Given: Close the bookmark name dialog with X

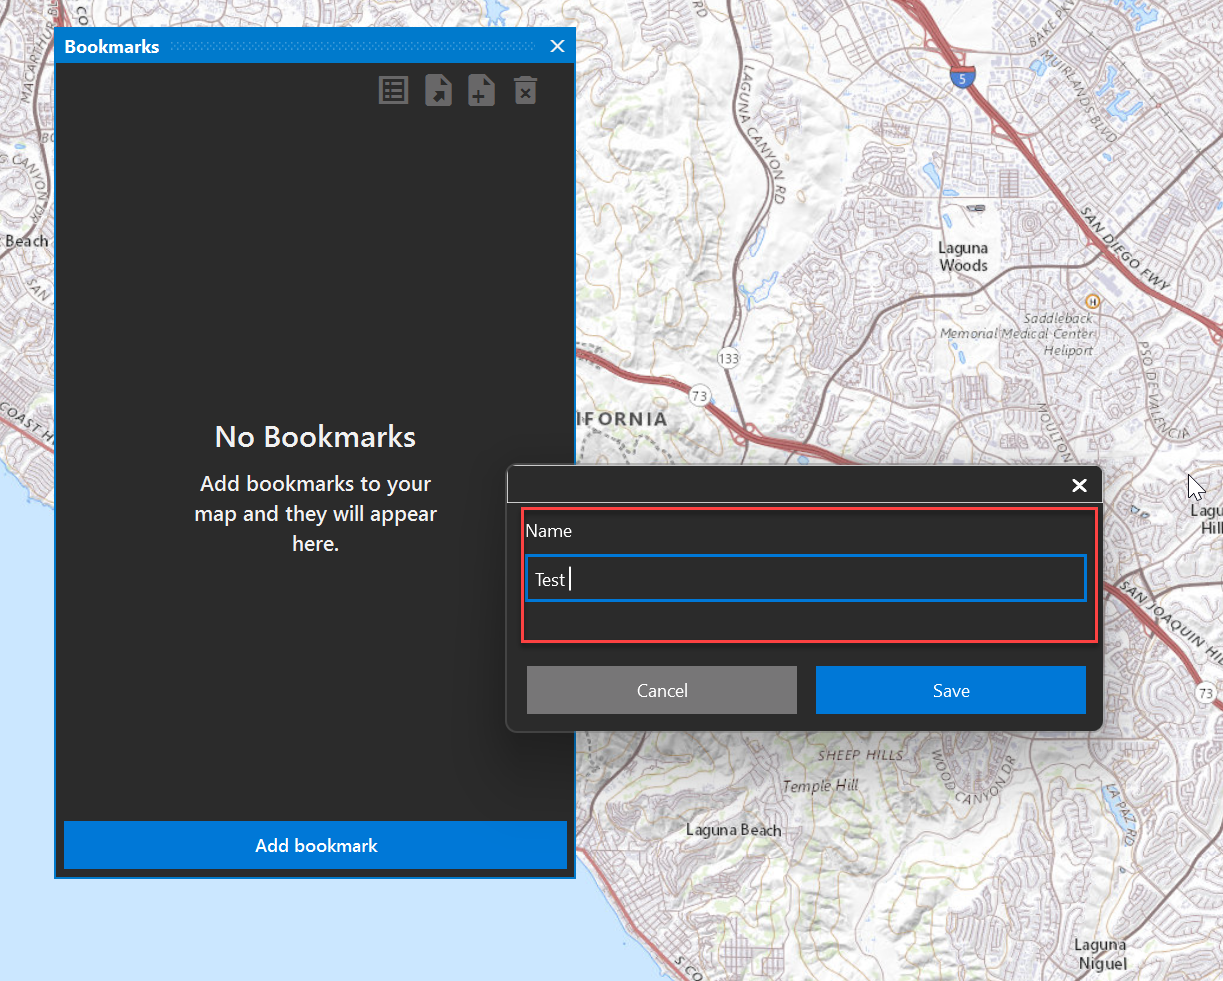Looking at the screenshot, I should [x=1079, y=485].
